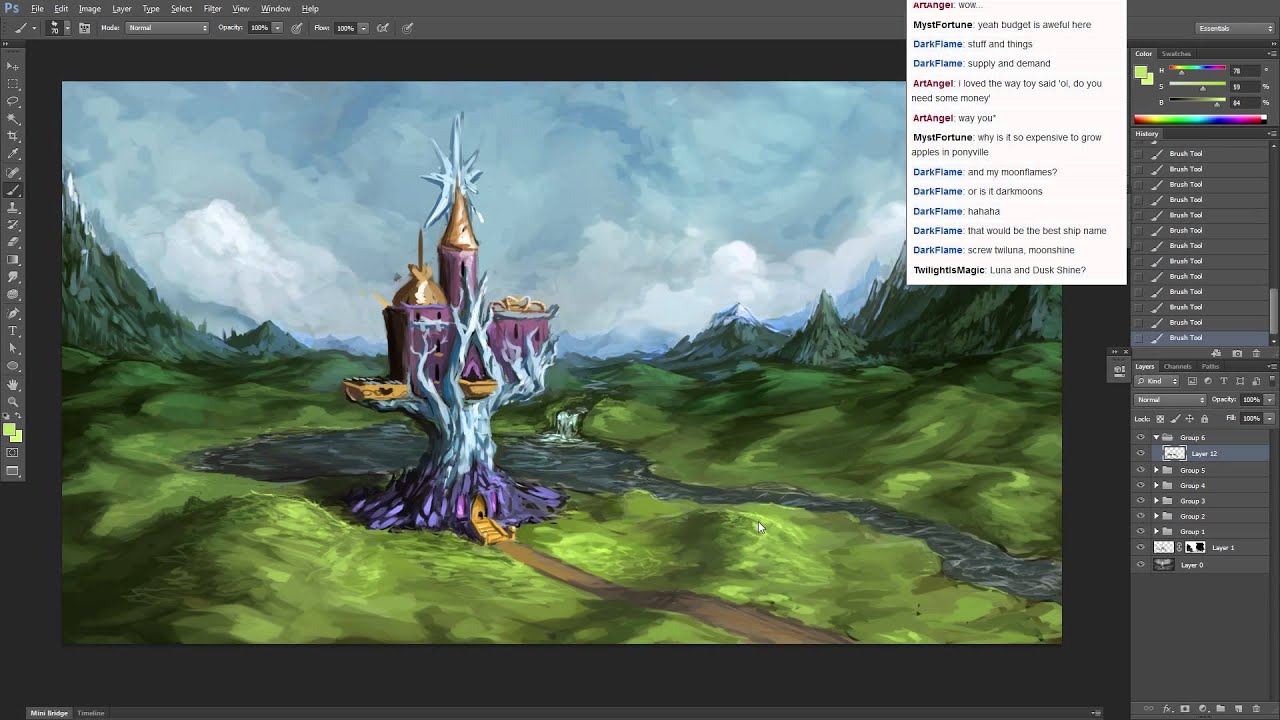This screenshot has width=1280, height=720.
Task: Select the Eyedropper tool
Action: [x=13, y=154]
